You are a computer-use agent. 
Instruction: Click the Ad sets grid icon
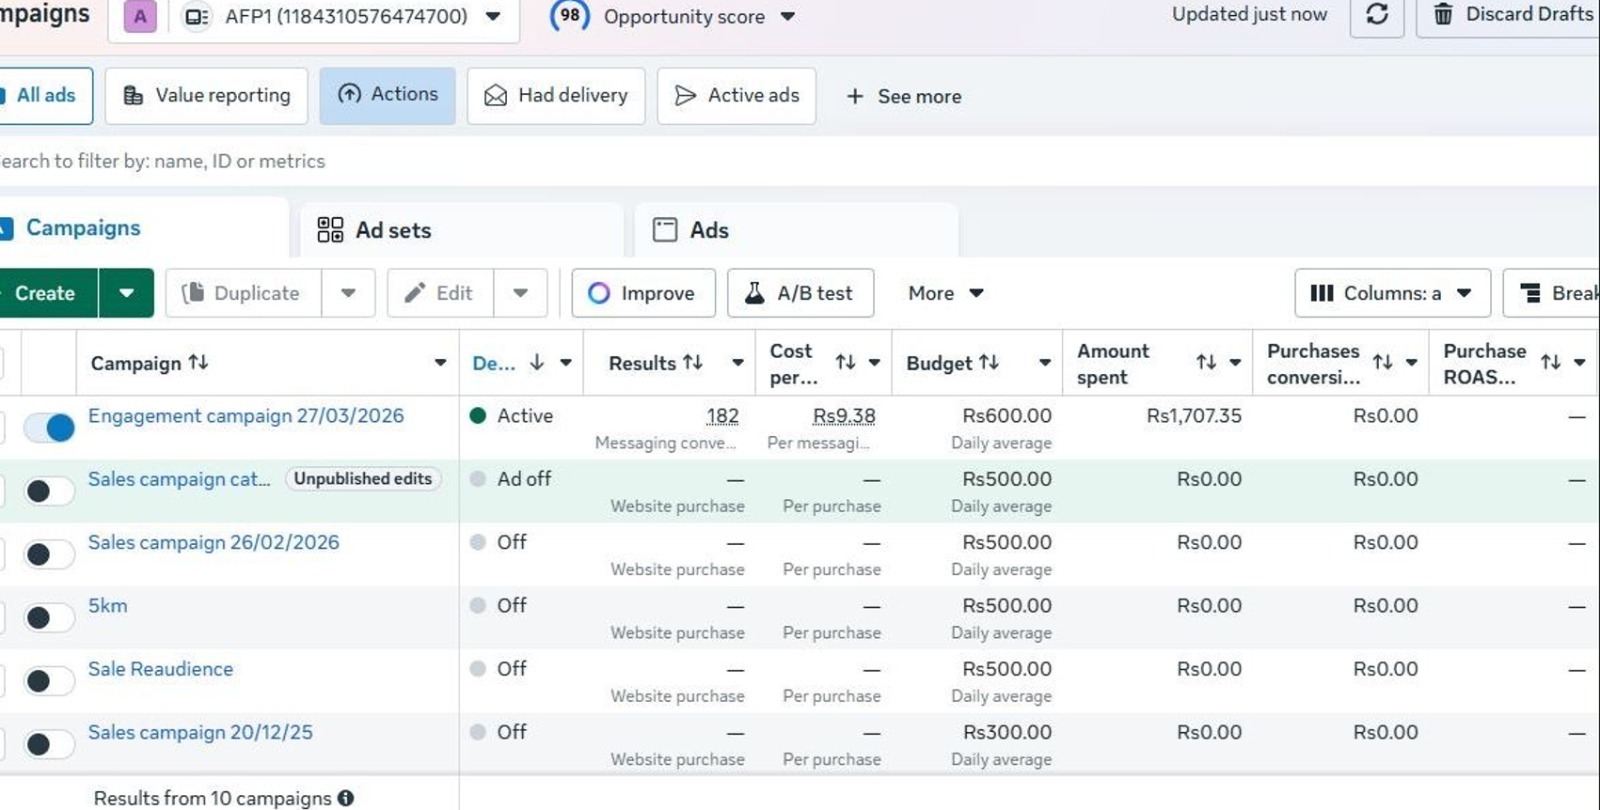(x=330, y=230)
